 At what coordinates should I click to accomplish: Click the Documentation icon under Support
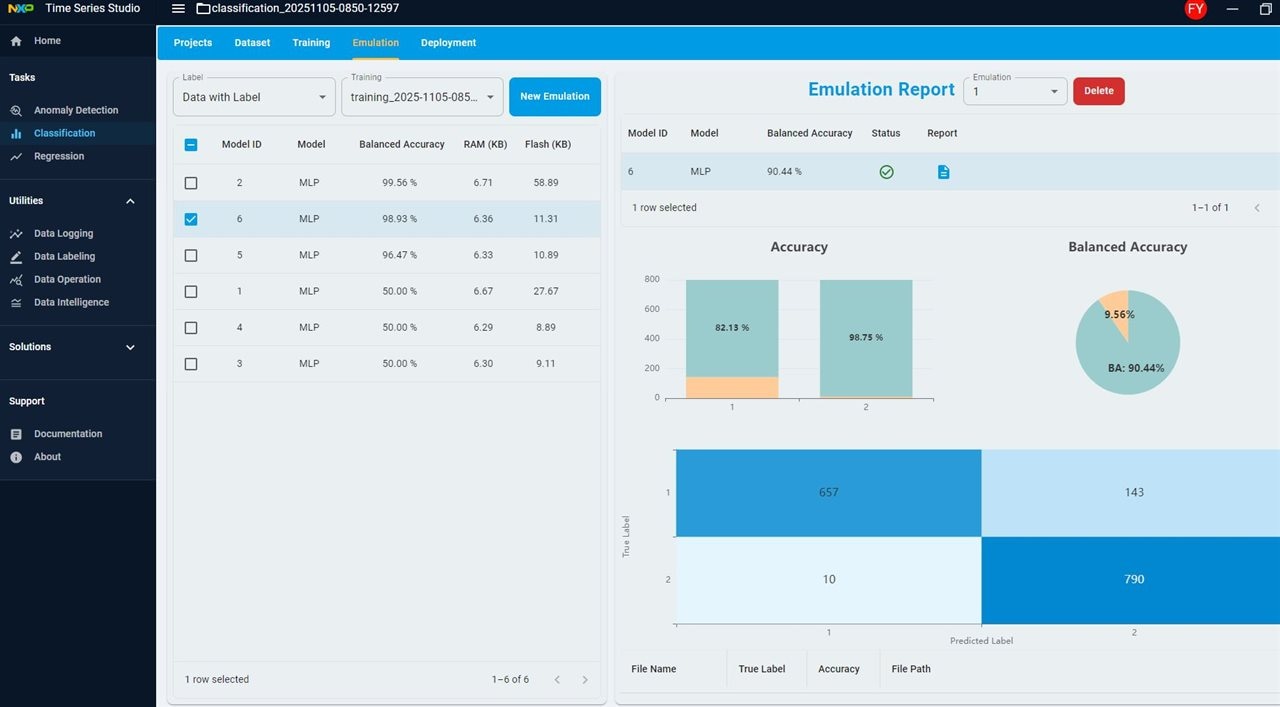(x=16, y=434)
